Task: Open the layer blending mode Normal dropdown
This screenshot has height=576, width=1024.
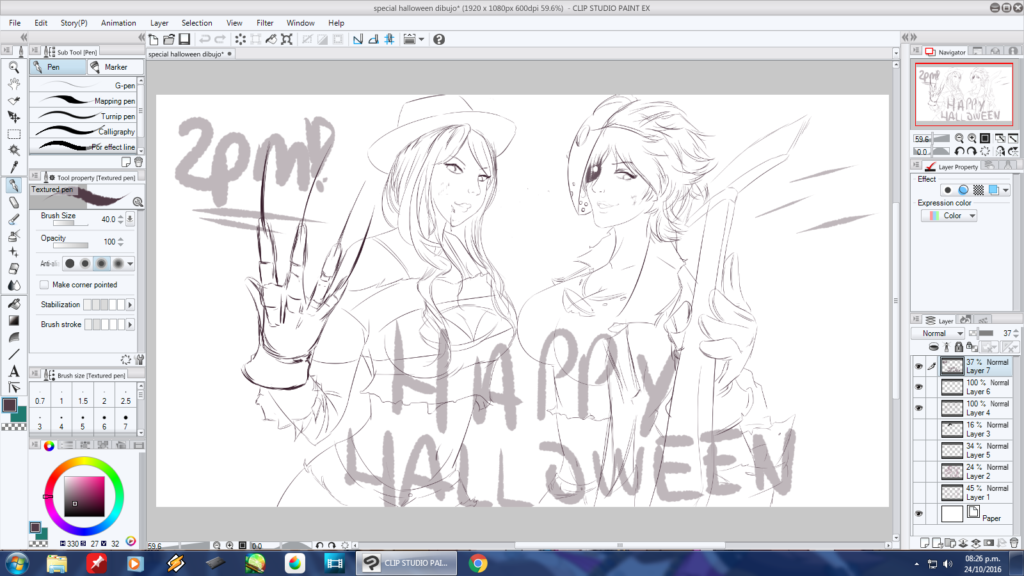Action: point(942,333)
